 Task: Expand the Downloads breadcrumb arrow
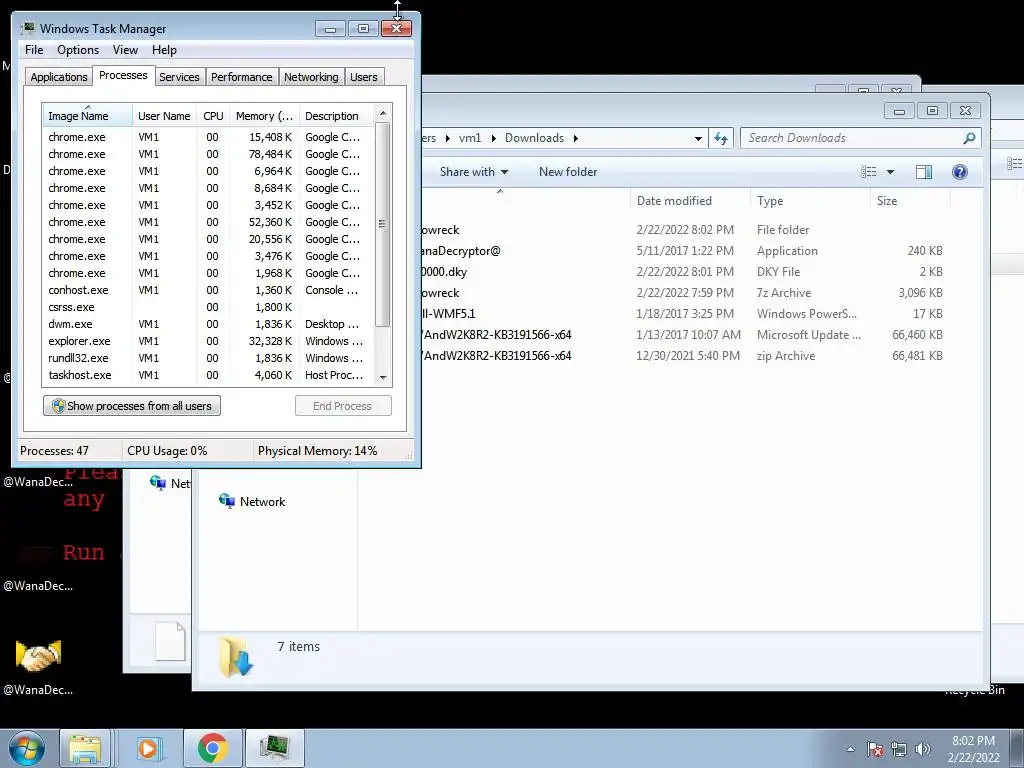click(575, 138)
